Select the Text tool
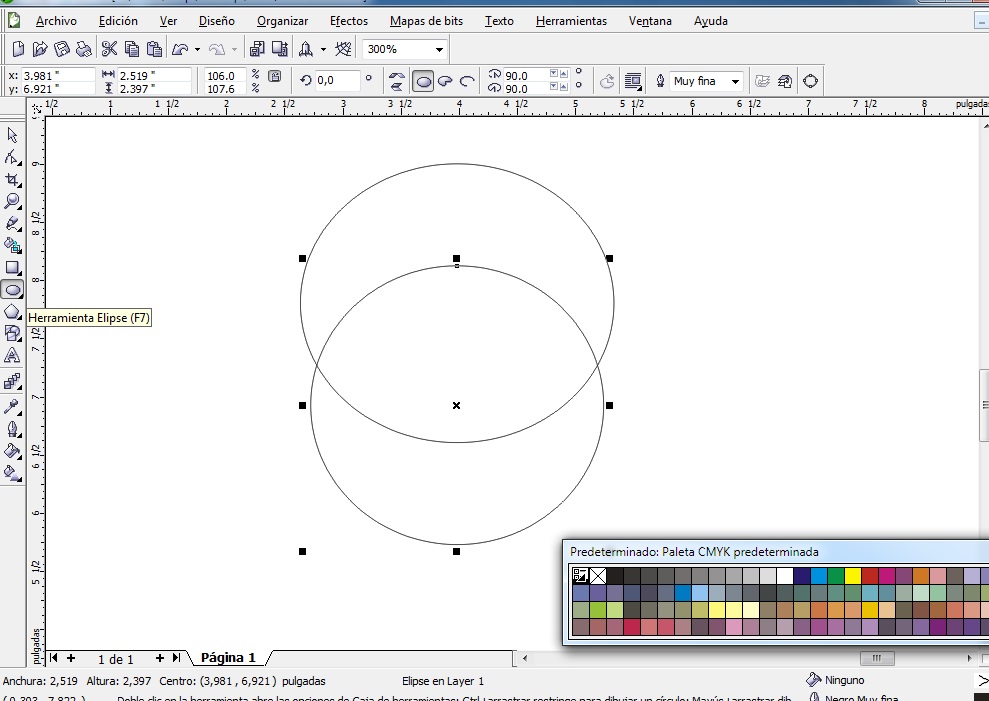The width and height of the screenshot is (989, 701). coord(13,355)
